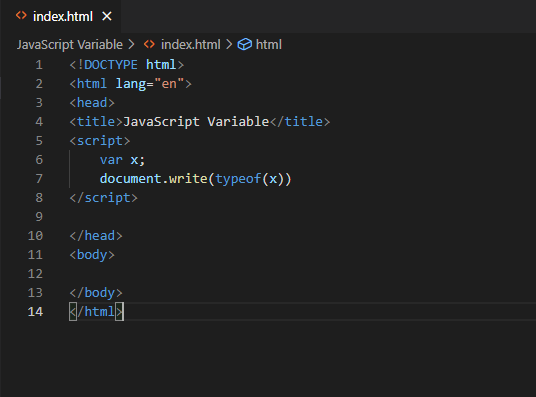
Task: Click line number 14 in gutter
Action: coord(35,312)
